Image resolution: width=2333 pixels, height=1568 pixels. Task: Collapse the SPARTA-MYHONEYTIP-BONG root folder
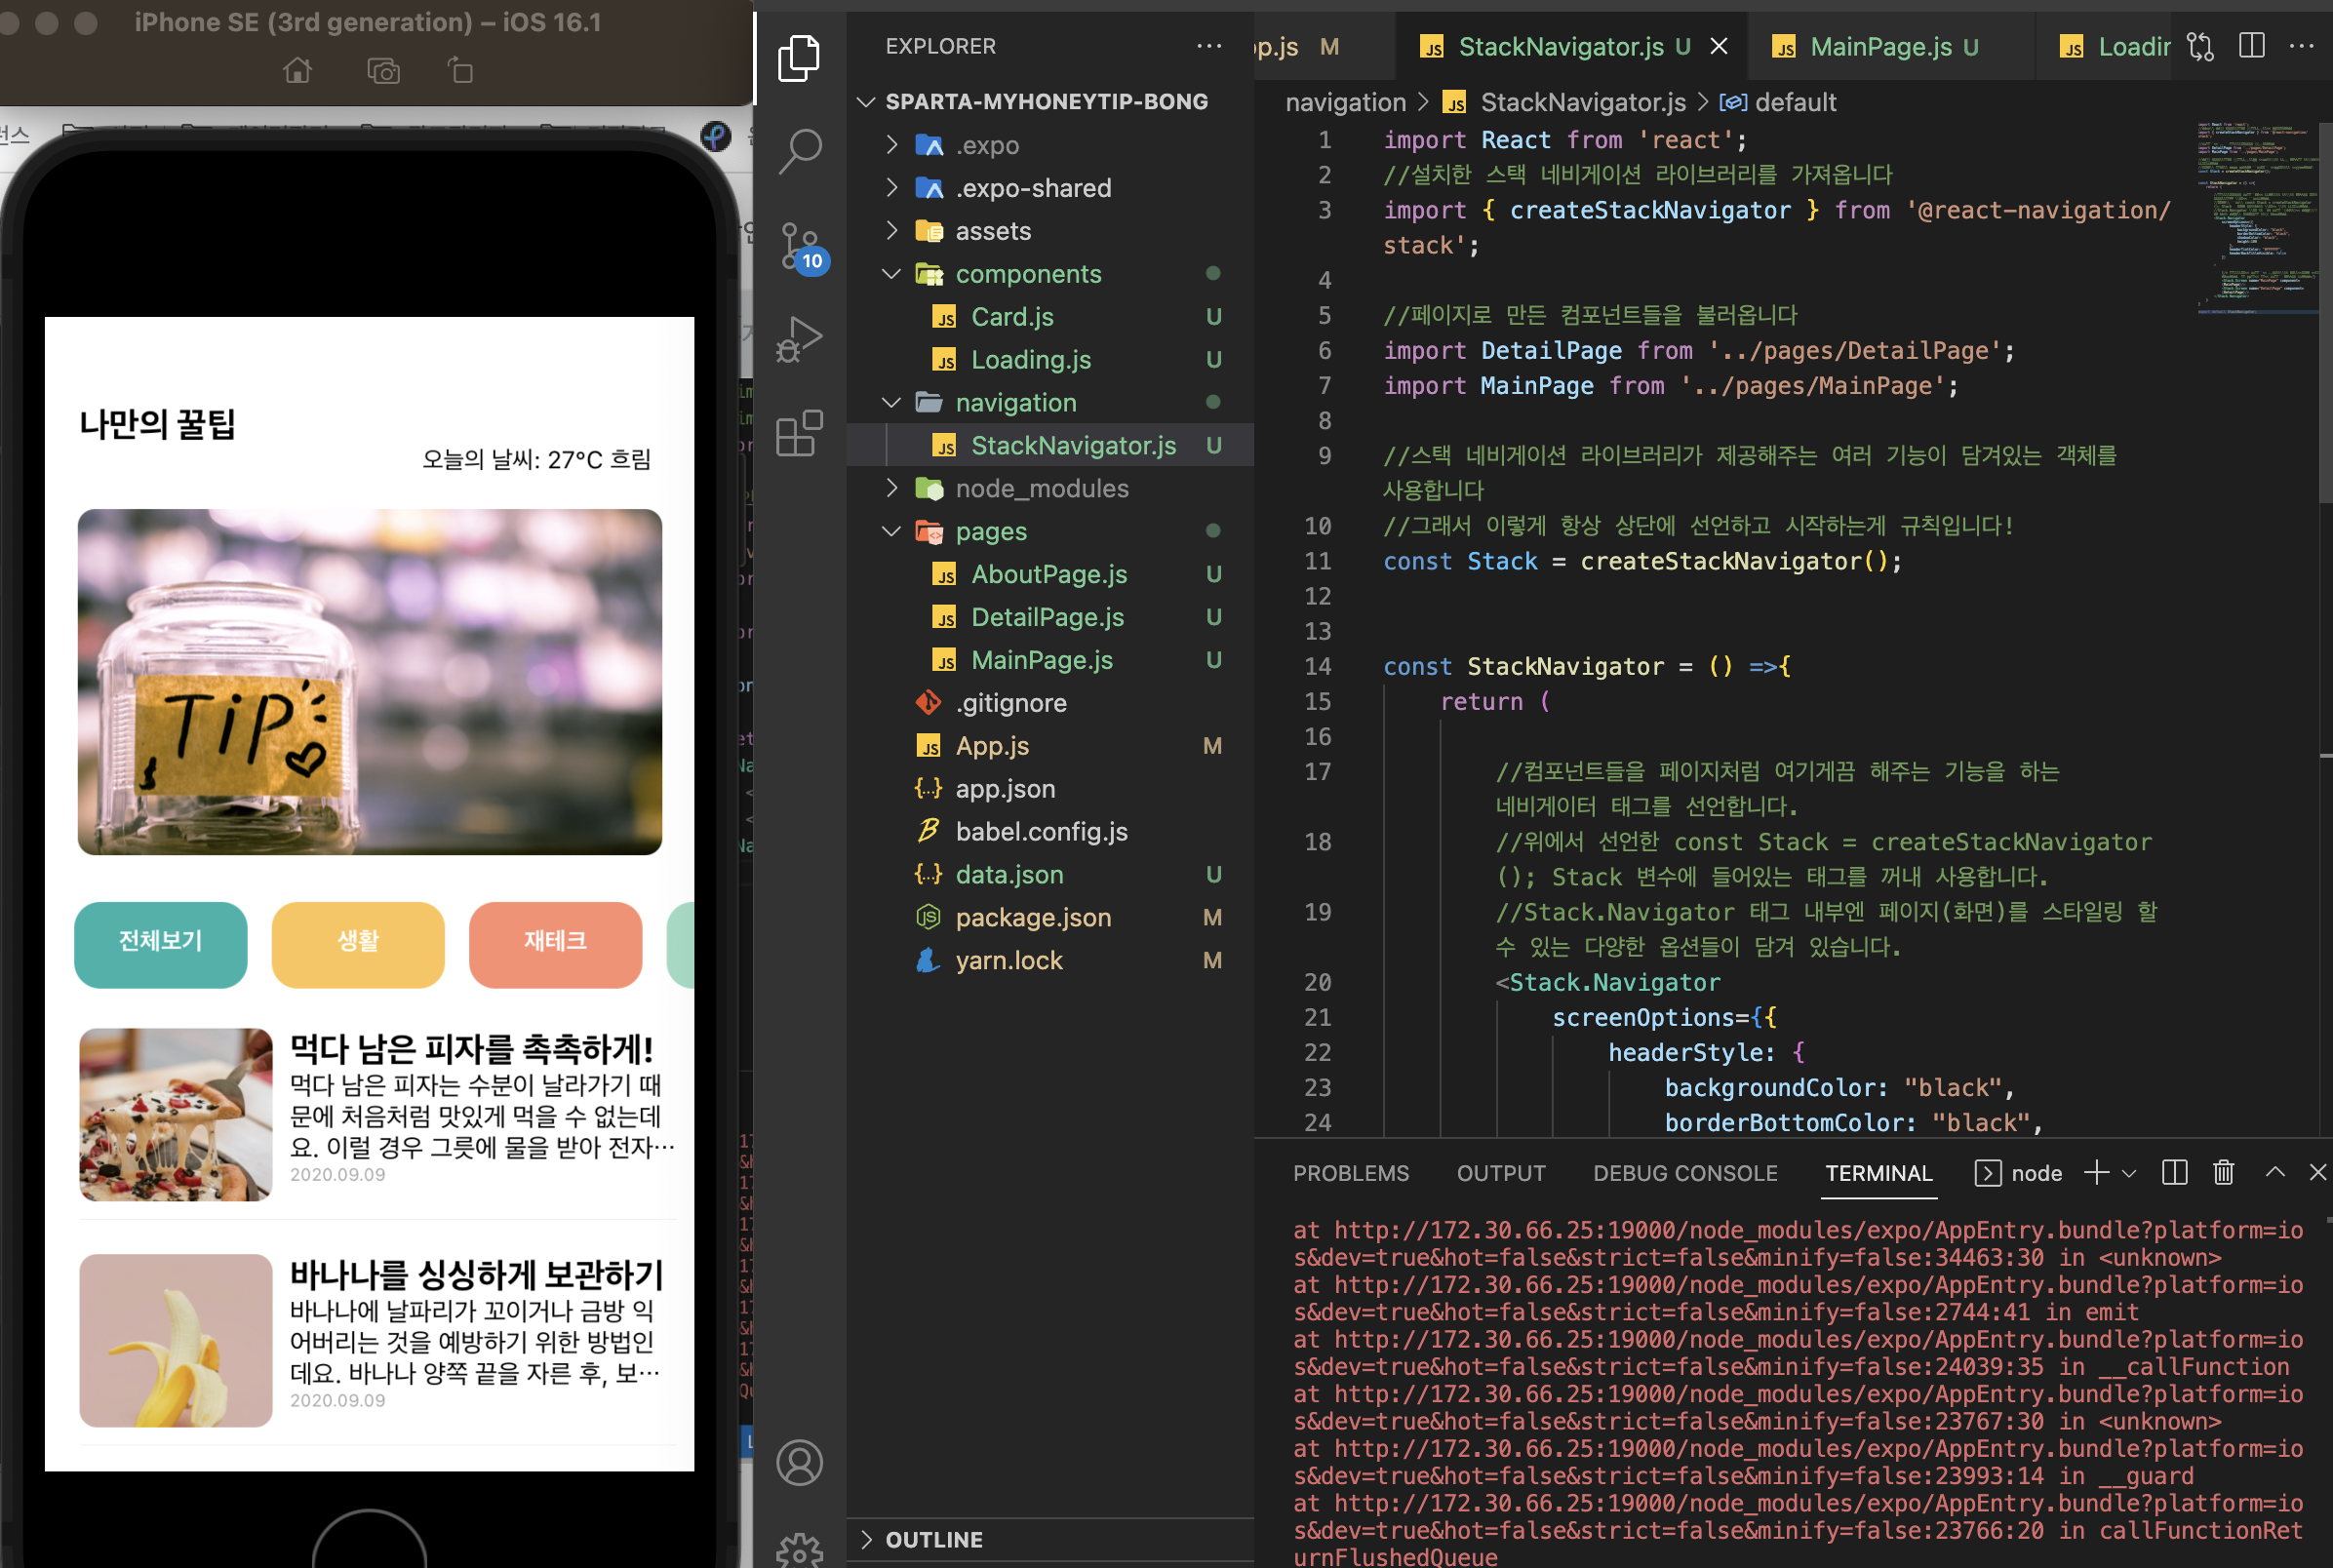(866, 101)
